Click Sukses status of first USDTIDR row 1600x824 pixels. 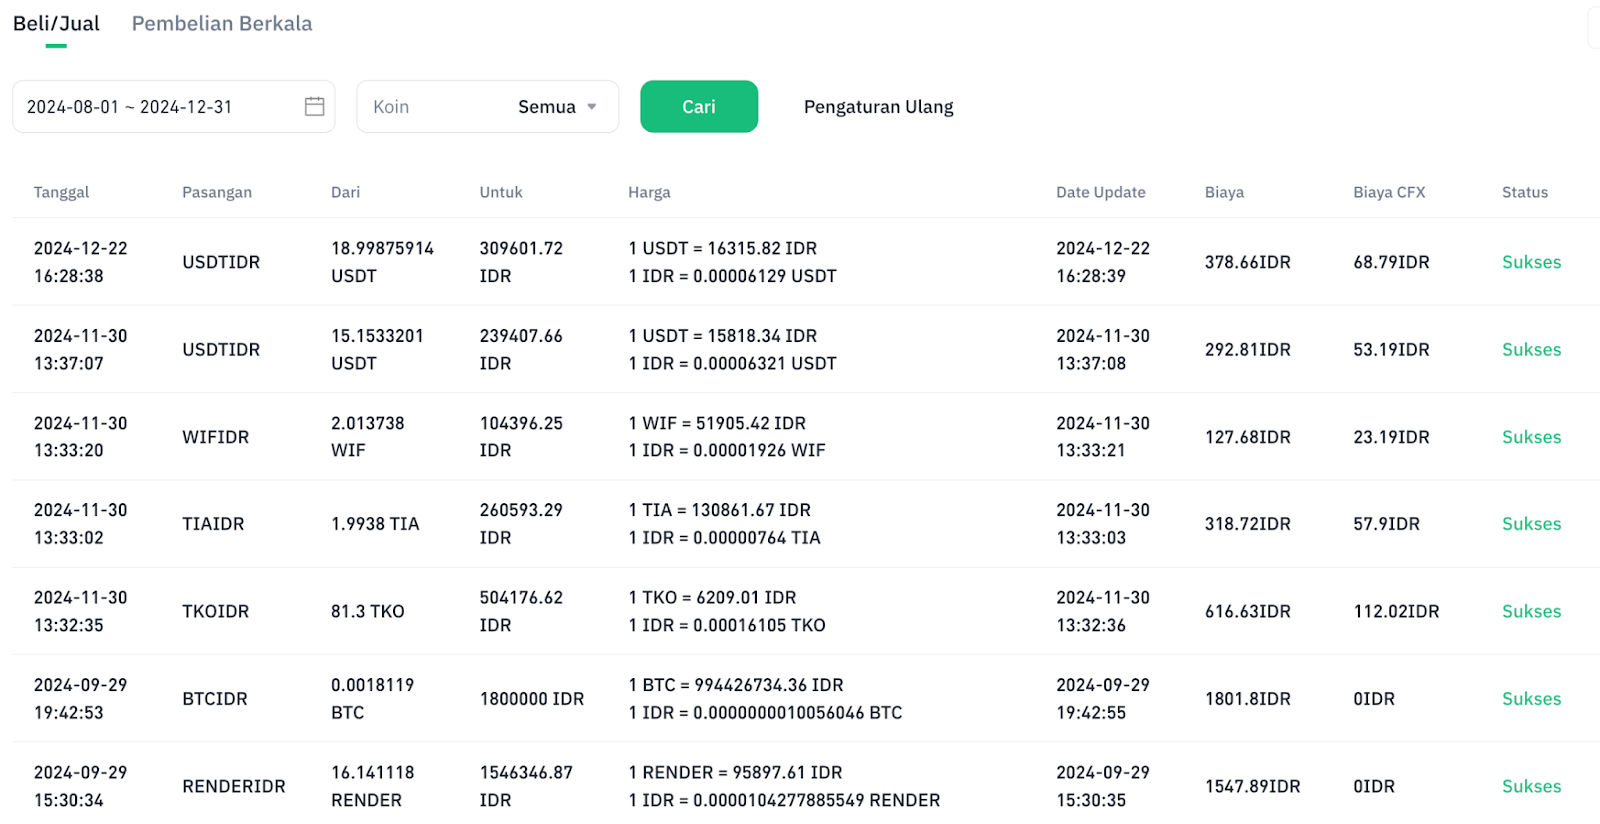coord(1531,262)
